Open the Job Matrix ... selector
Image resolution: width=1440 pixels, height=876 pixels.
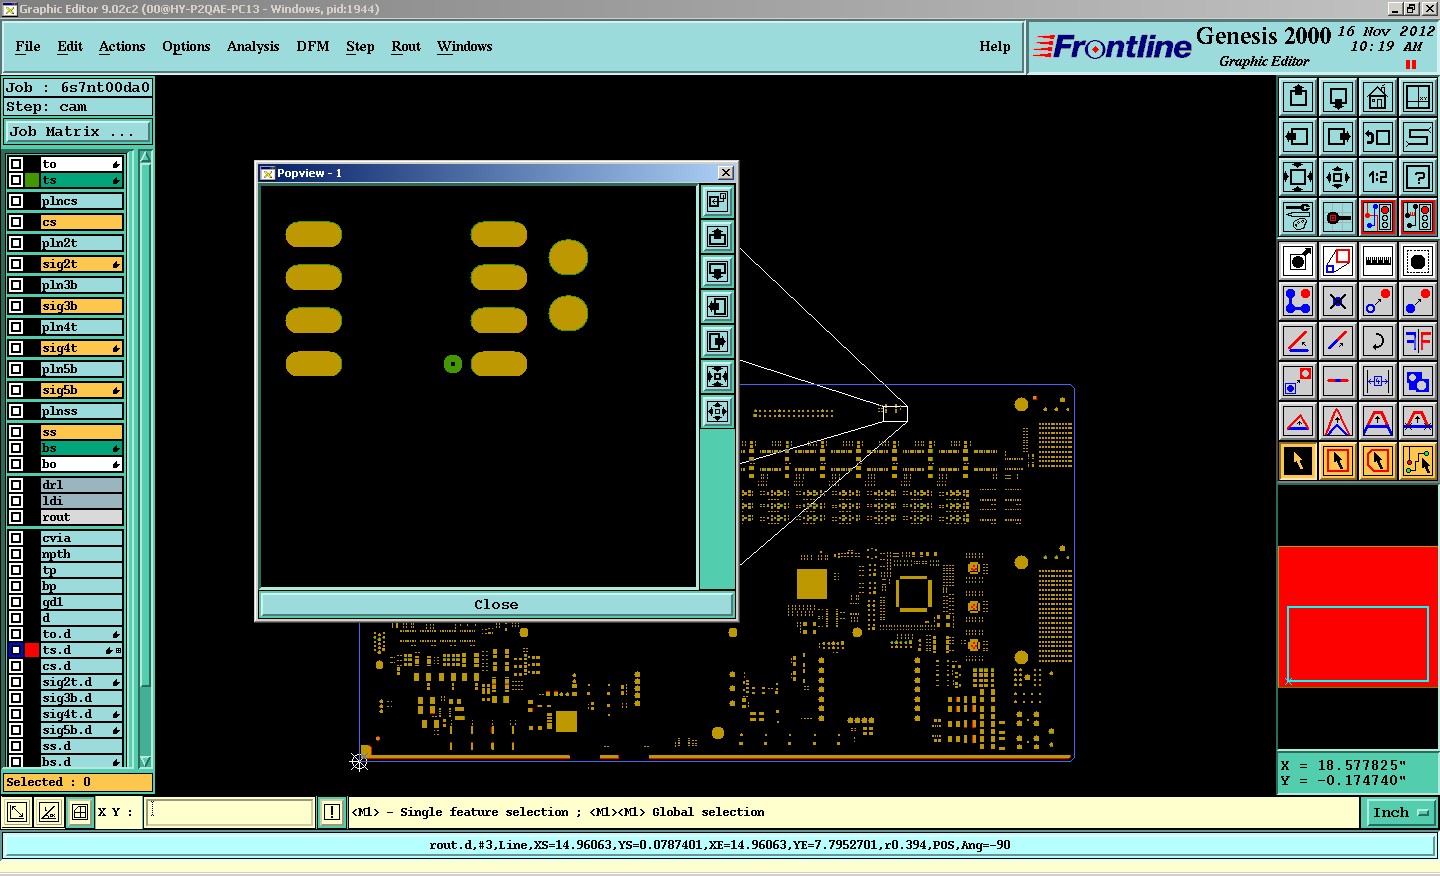(78, 131)
